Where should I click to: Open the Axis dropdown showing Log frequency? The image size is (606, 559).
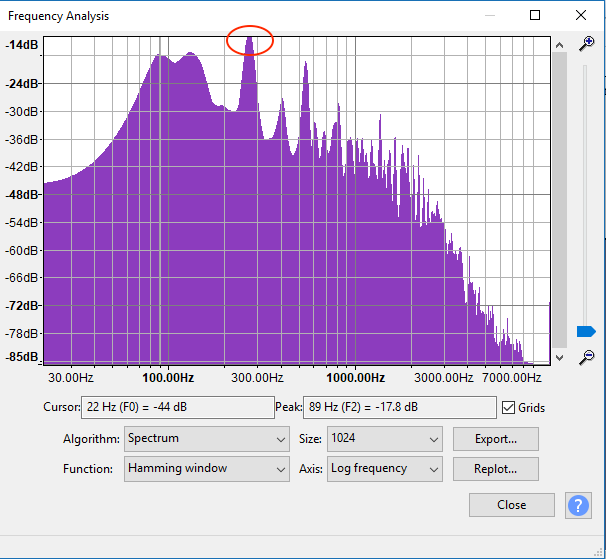click(x=385, y=469)
